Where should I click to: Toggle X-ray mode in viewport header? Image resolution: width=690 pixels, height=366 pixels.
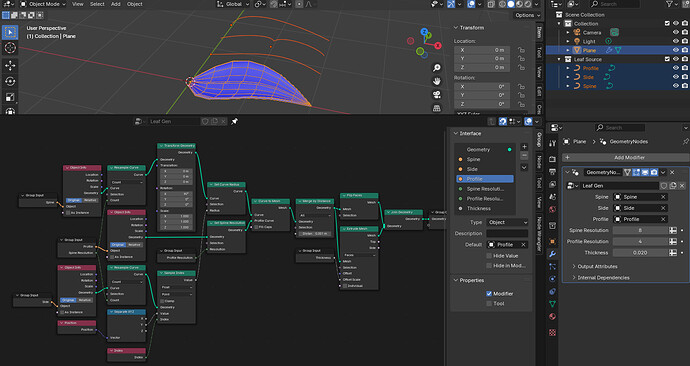[x=491, y=4]
